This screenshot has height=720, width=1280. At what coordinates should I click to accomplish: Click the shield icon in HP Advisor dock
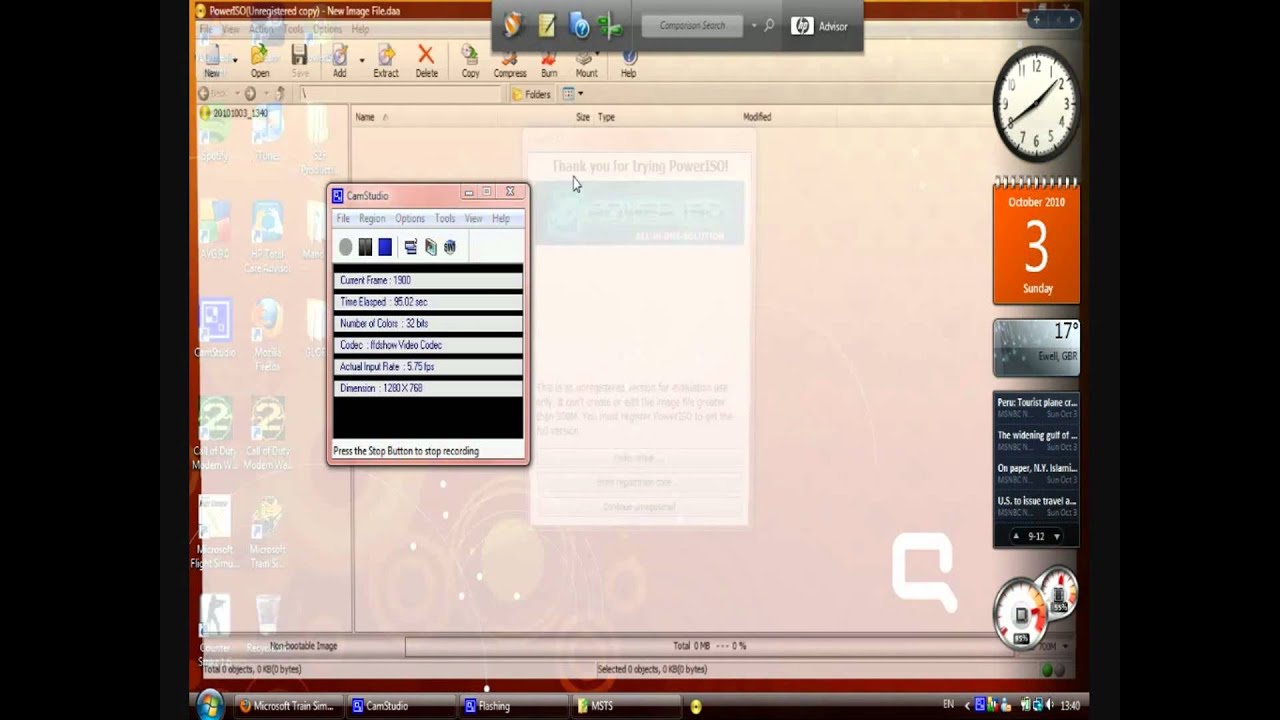tap(513, 26)
